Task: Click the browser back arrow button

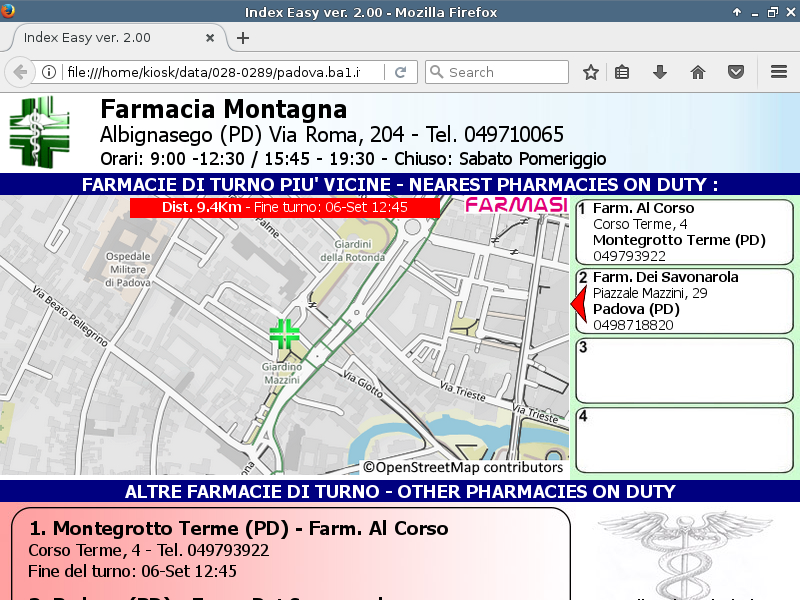Action: [19, 72]
